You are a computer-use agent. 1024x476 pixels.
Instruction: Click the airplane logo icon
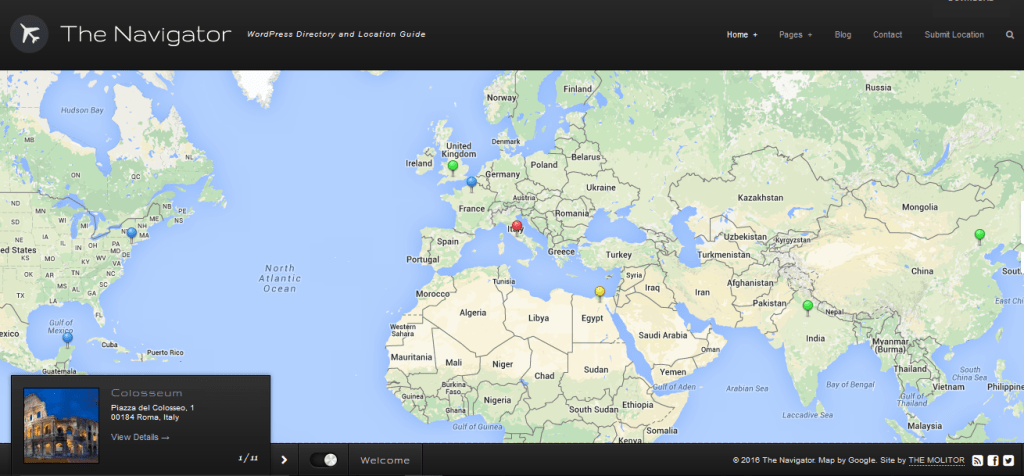pos(29,34)
